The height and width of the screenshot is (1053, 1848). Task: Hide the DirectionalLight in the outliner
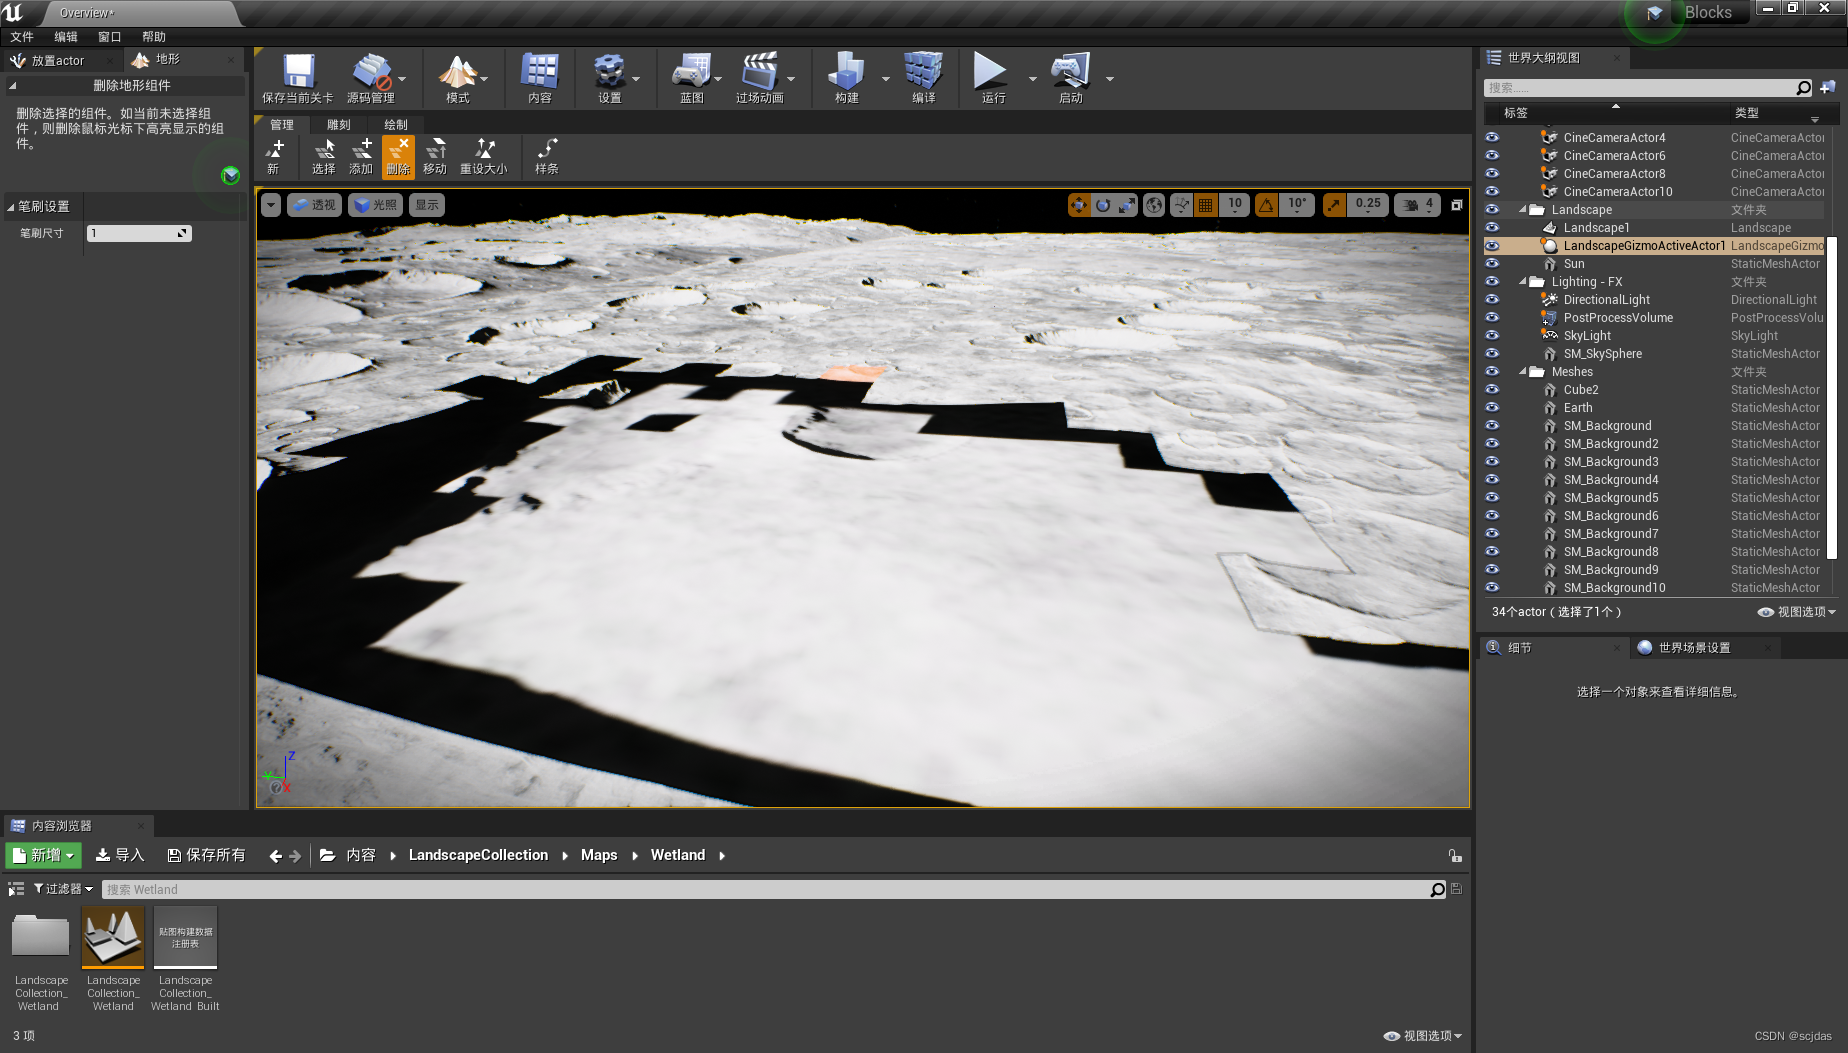[1492, 299]
